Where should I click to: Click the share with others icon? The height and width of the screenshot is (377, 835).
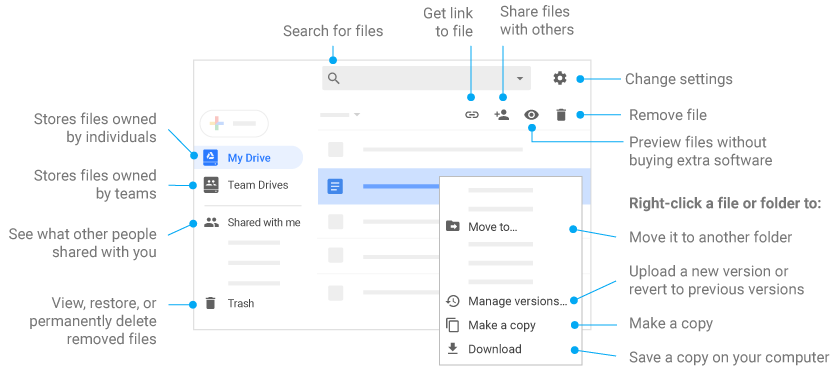coord(502,114)
